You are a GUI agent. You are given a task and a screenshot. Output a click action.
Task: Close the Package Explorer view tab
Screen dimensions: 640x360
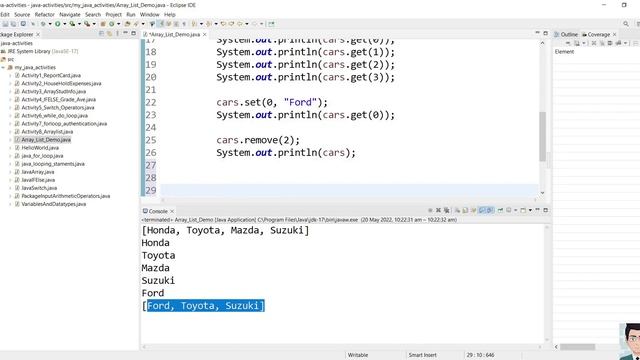click(38, 34)
